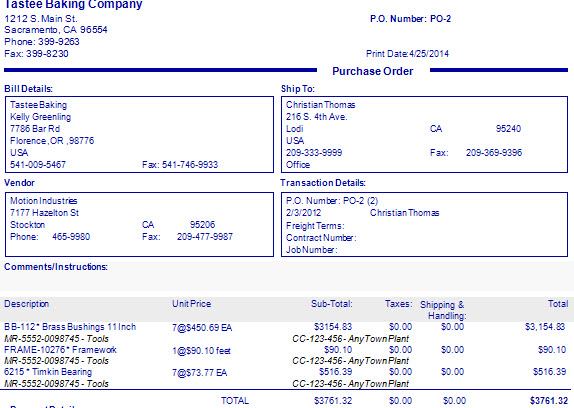Click the Bill Details heading
The image size is (574, 408).
[x=28, y=89]
